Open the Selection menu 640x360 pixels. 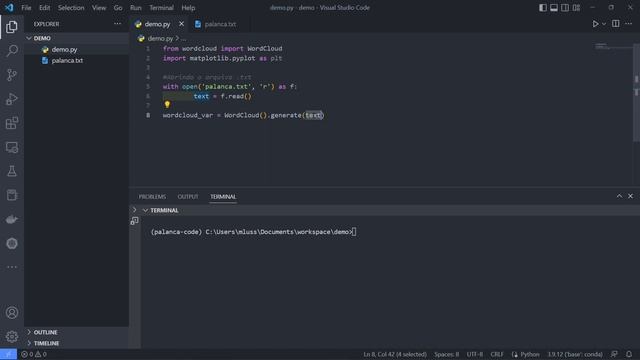(71, 8)
